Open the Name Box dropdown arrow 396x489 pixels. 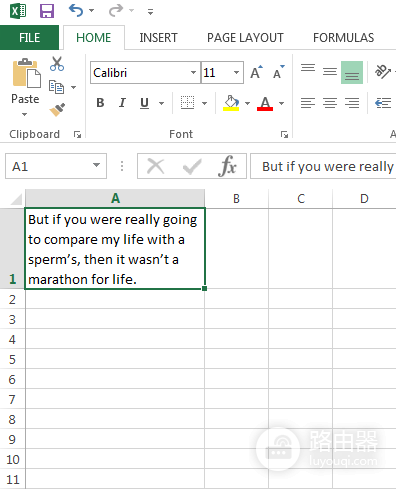click(x=97, y=165)
